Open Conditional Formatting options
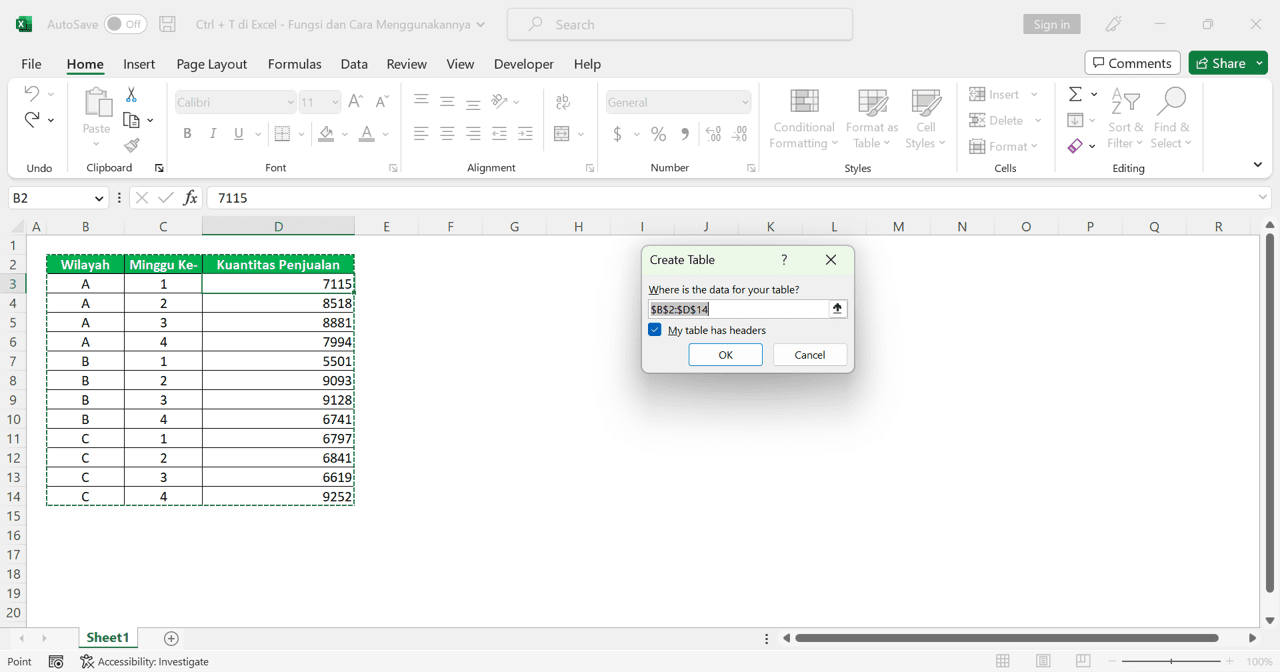1280x672 pixels. click(803, 118)
